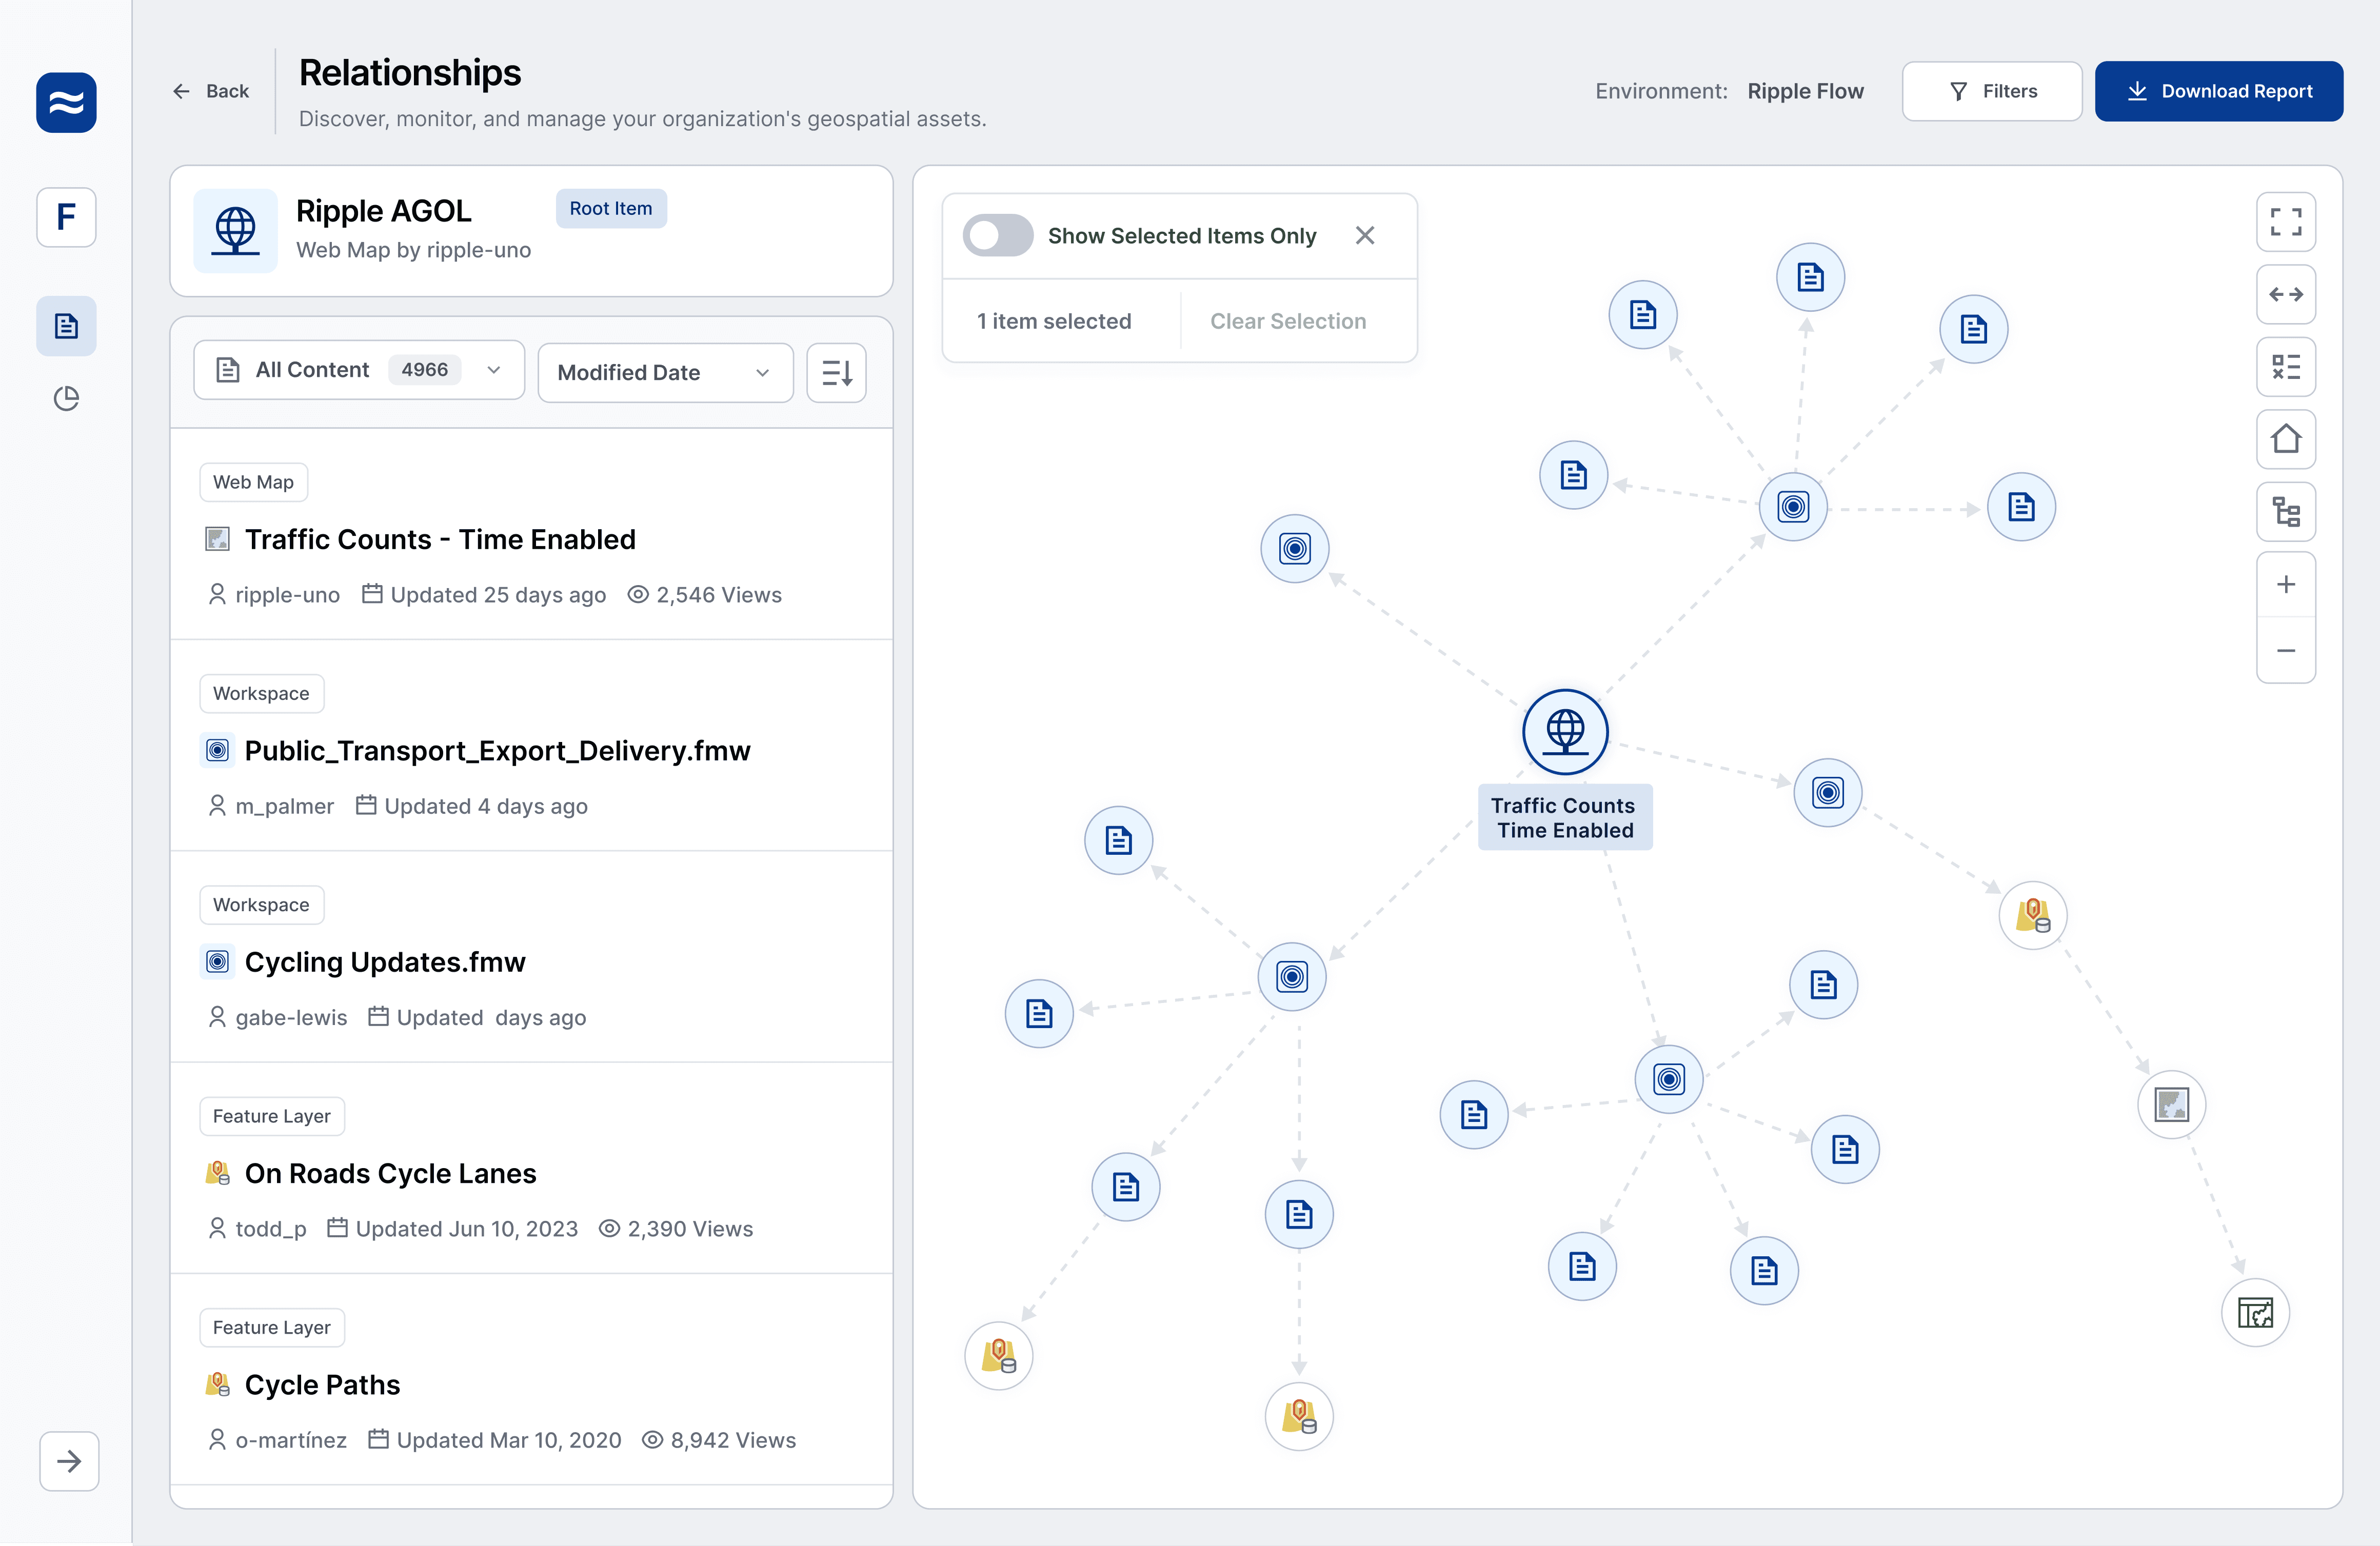Open the pie chart reports sidebar icon
The height and width of the screenshot is (1546, 2380).
(66, 398)
